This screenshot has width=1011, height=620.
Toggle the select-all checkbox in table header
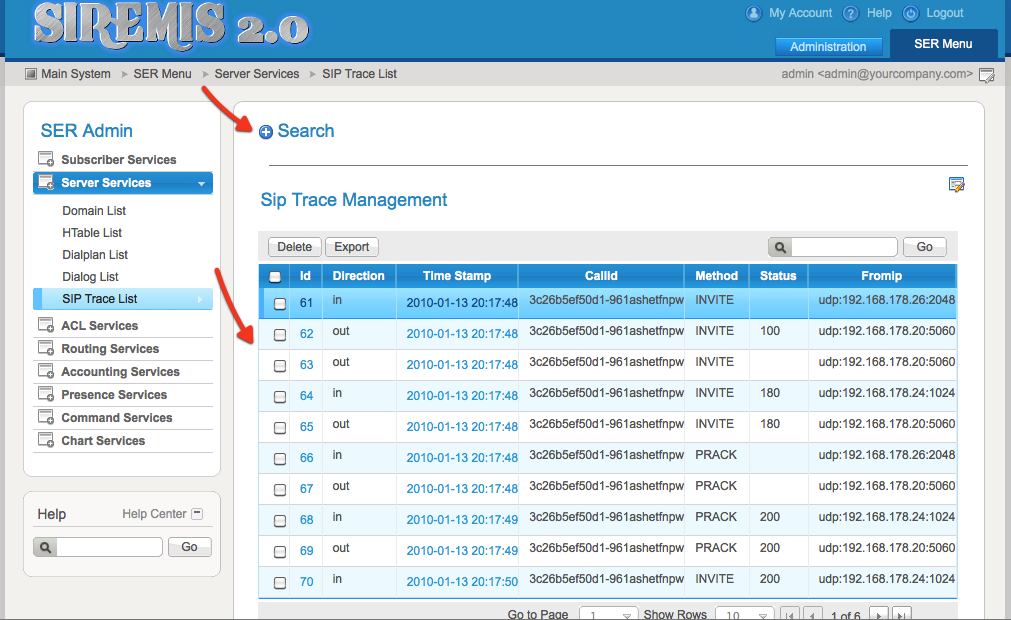pos(275,277)
